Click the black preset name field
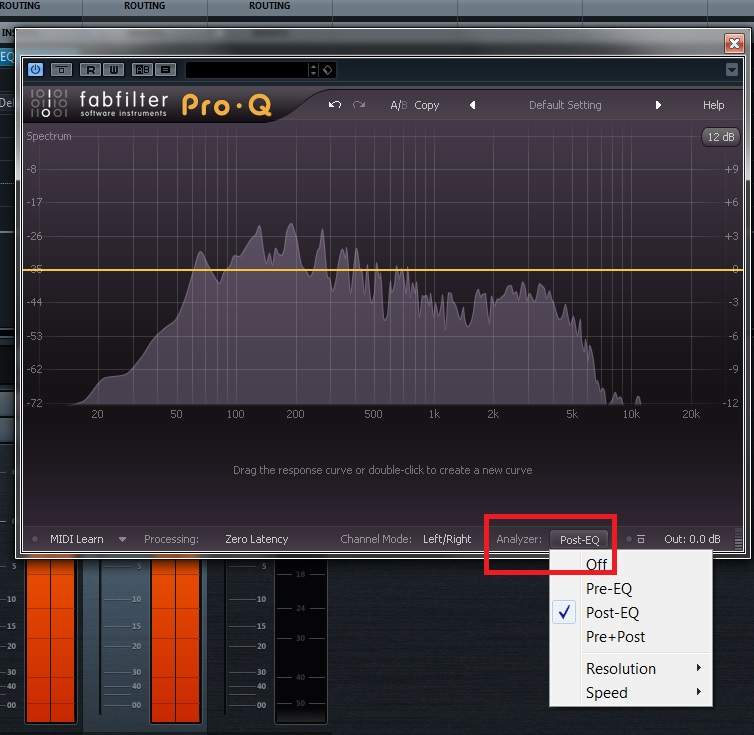Viewport: 754px width, 735px height. tap(247, 70)
